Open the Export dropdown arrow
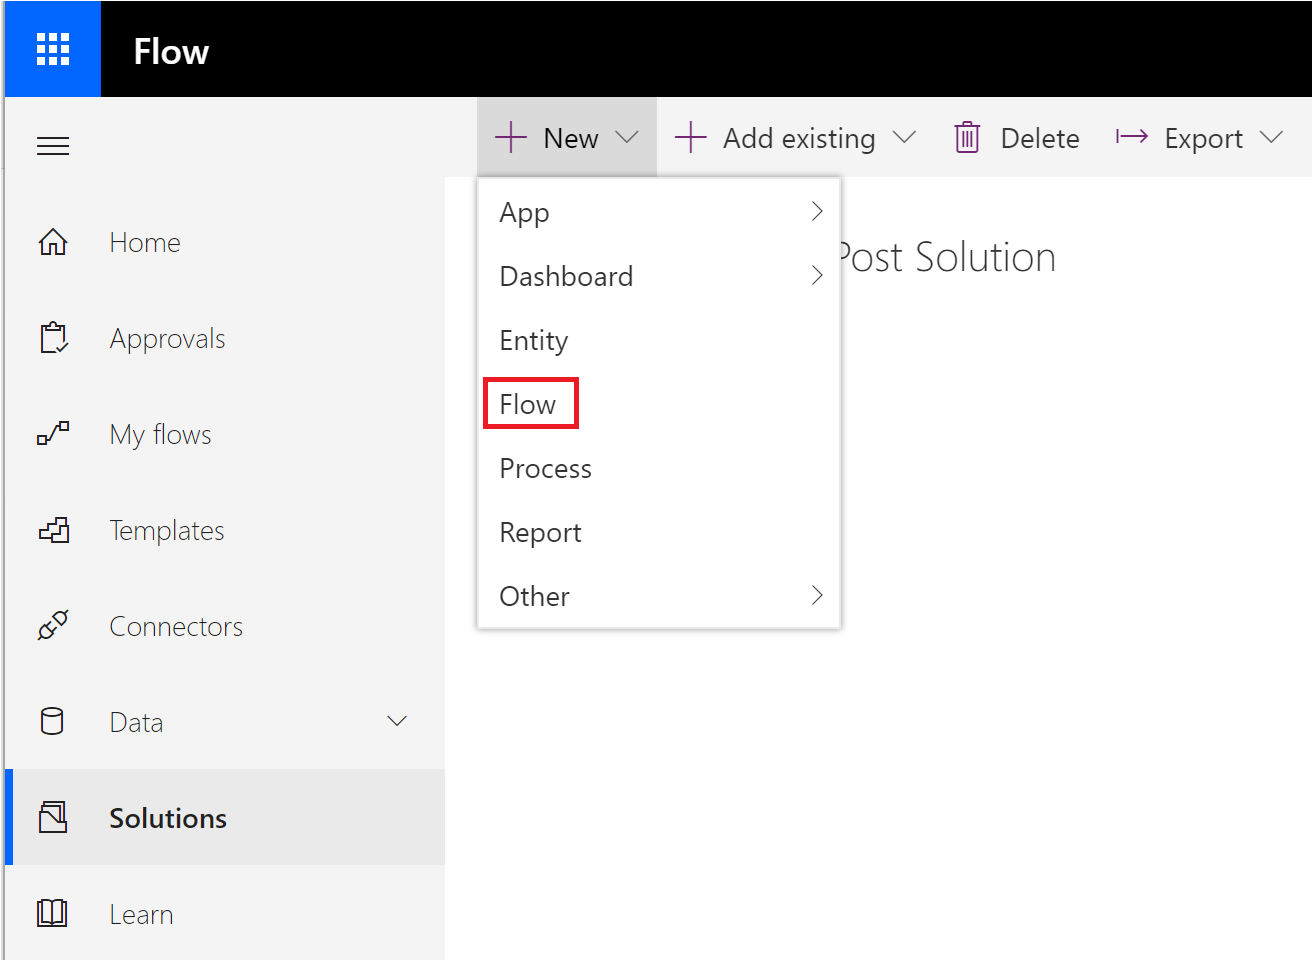This screenshot has height=961, width=1313. 1271,138
